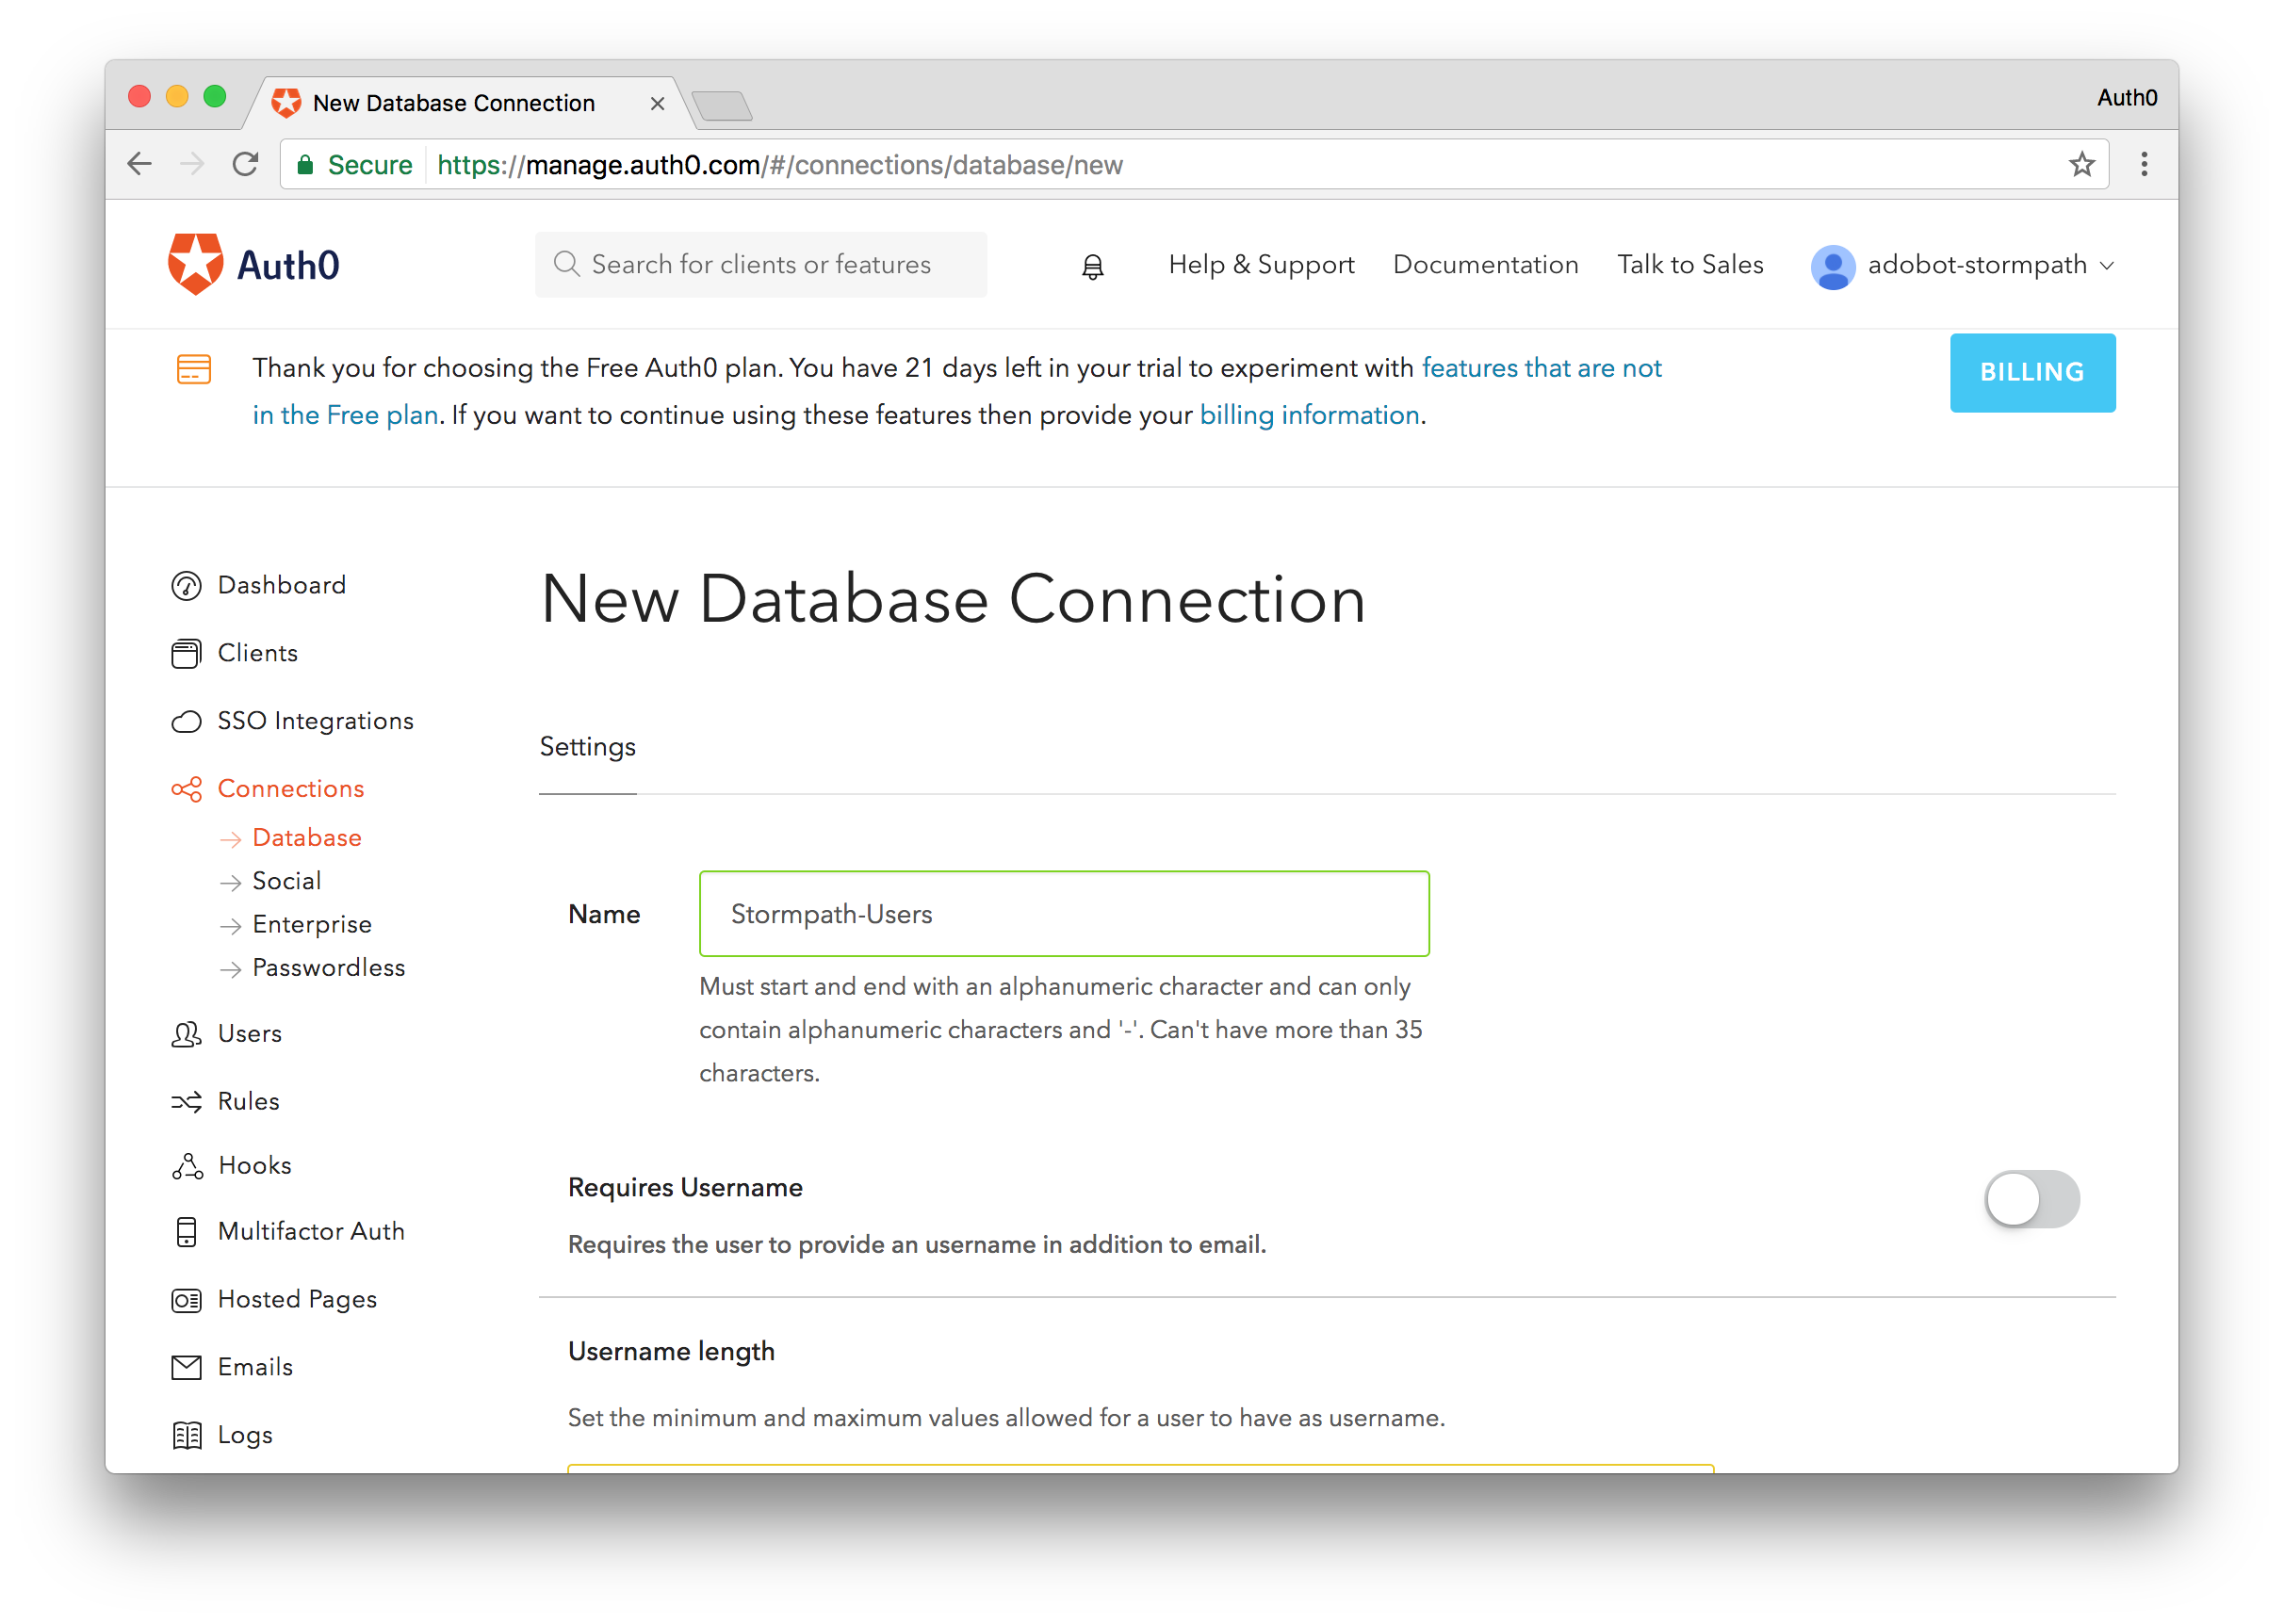The width and height of the screenshot is (2284, 1624).
Task: Open Dashboard from the sidebar
Action: coord(281,585)
